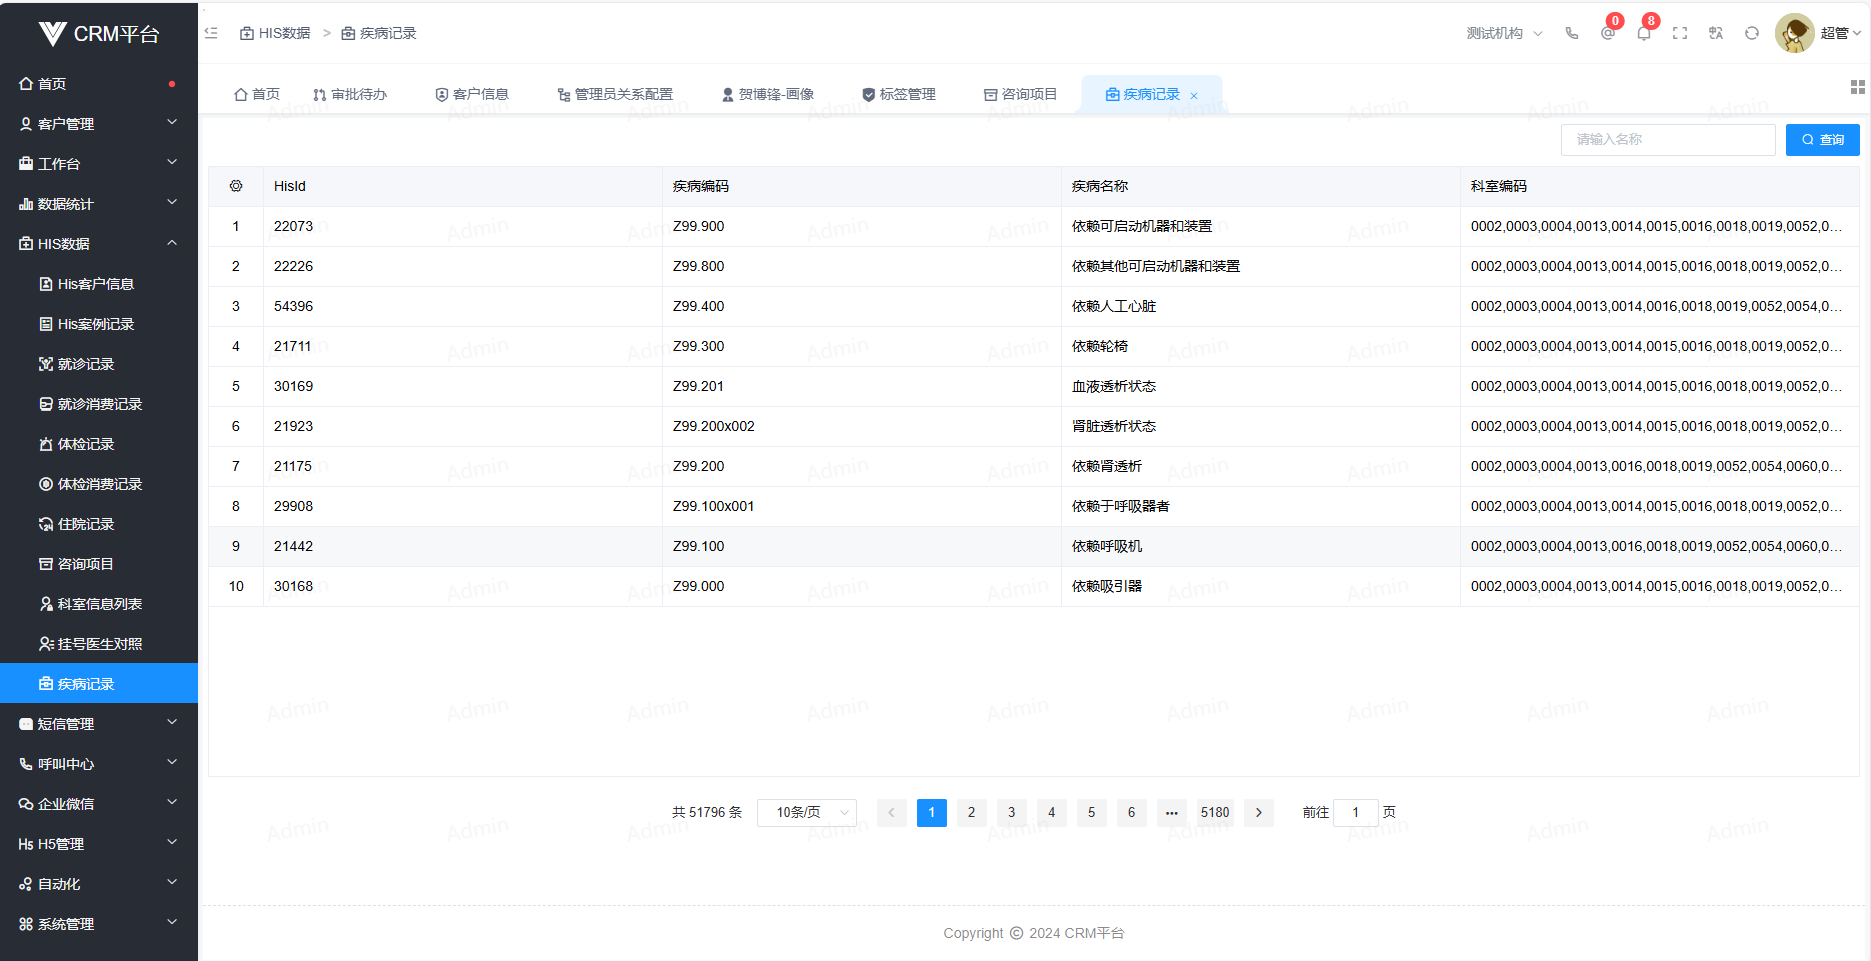
Task: Open the @ mentions icon with badge
Action: click(1608, 33)
